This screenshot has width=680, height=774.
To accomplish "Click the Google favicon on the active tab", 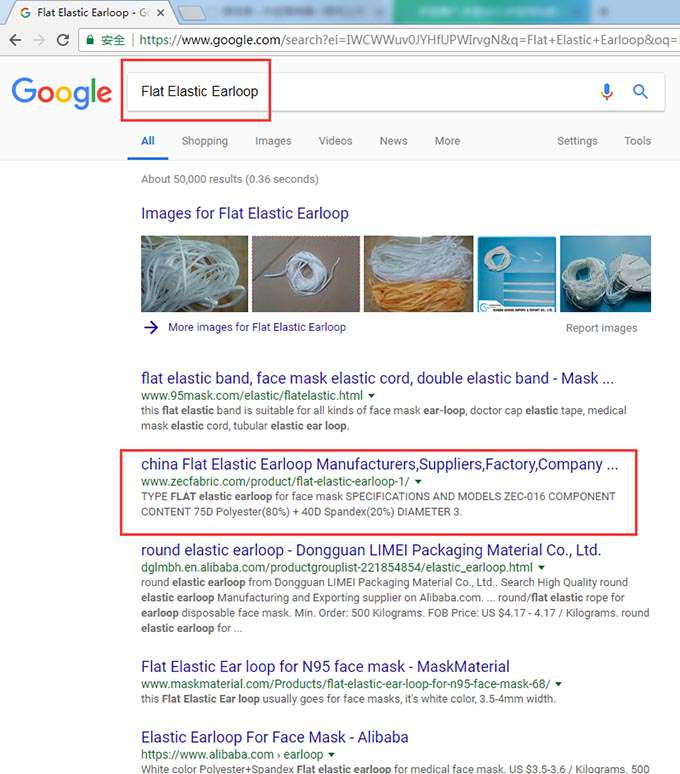I will click(x=26, y=13).
